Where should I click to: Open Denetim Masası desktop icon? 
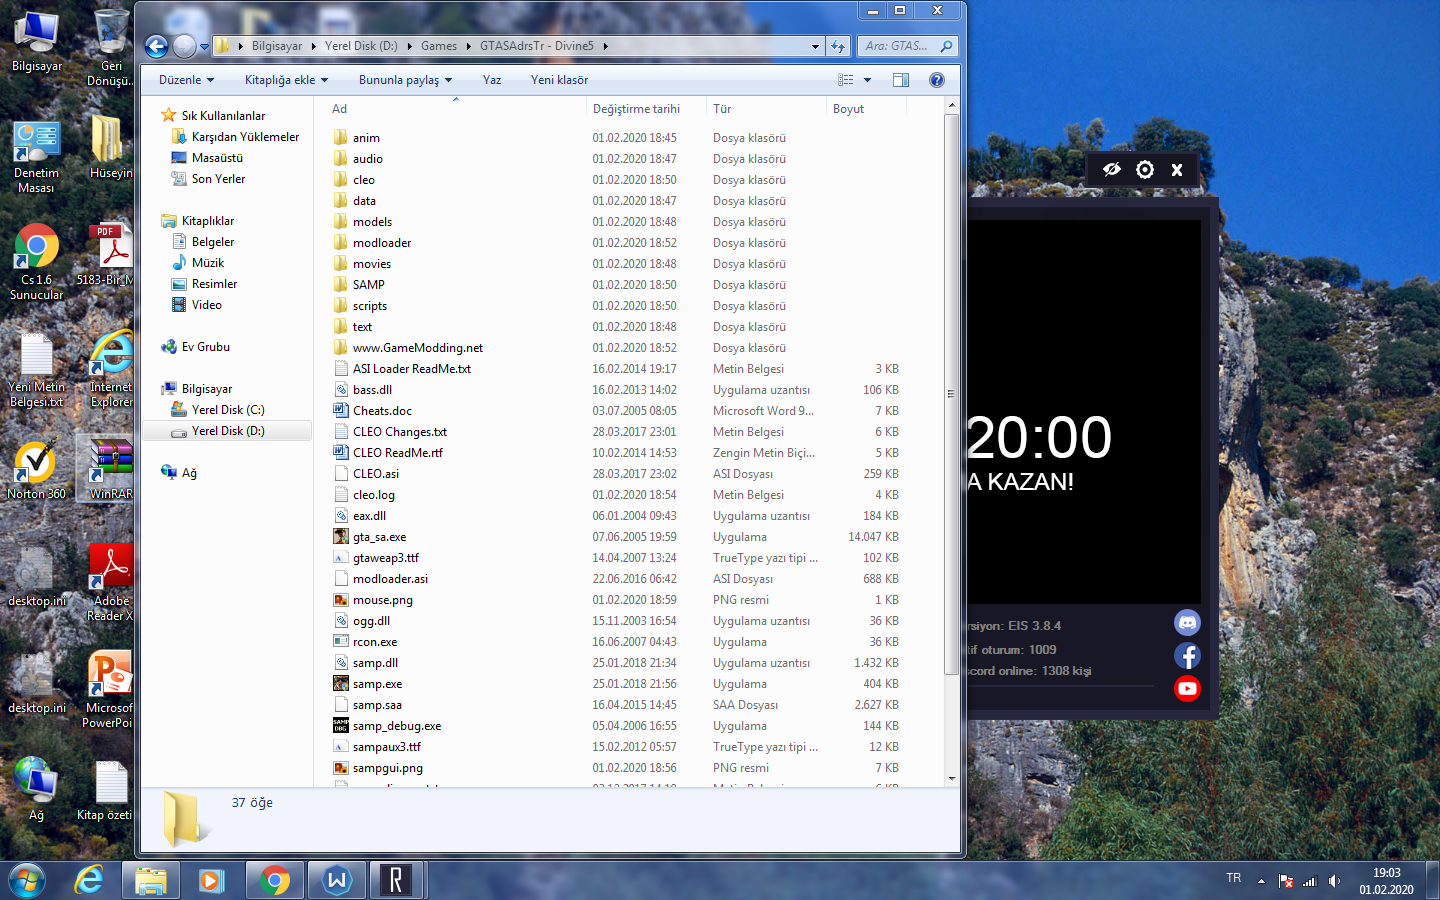click(36, 157)
